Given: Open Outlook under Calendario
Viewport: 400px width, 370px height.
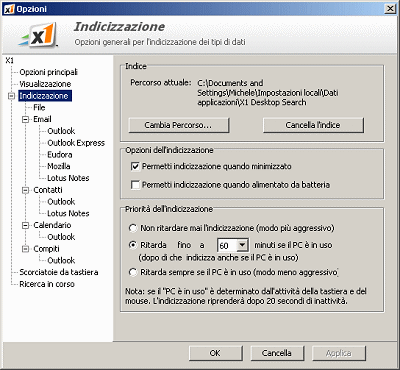Looking at the screenshot, I should pos(61,237).
